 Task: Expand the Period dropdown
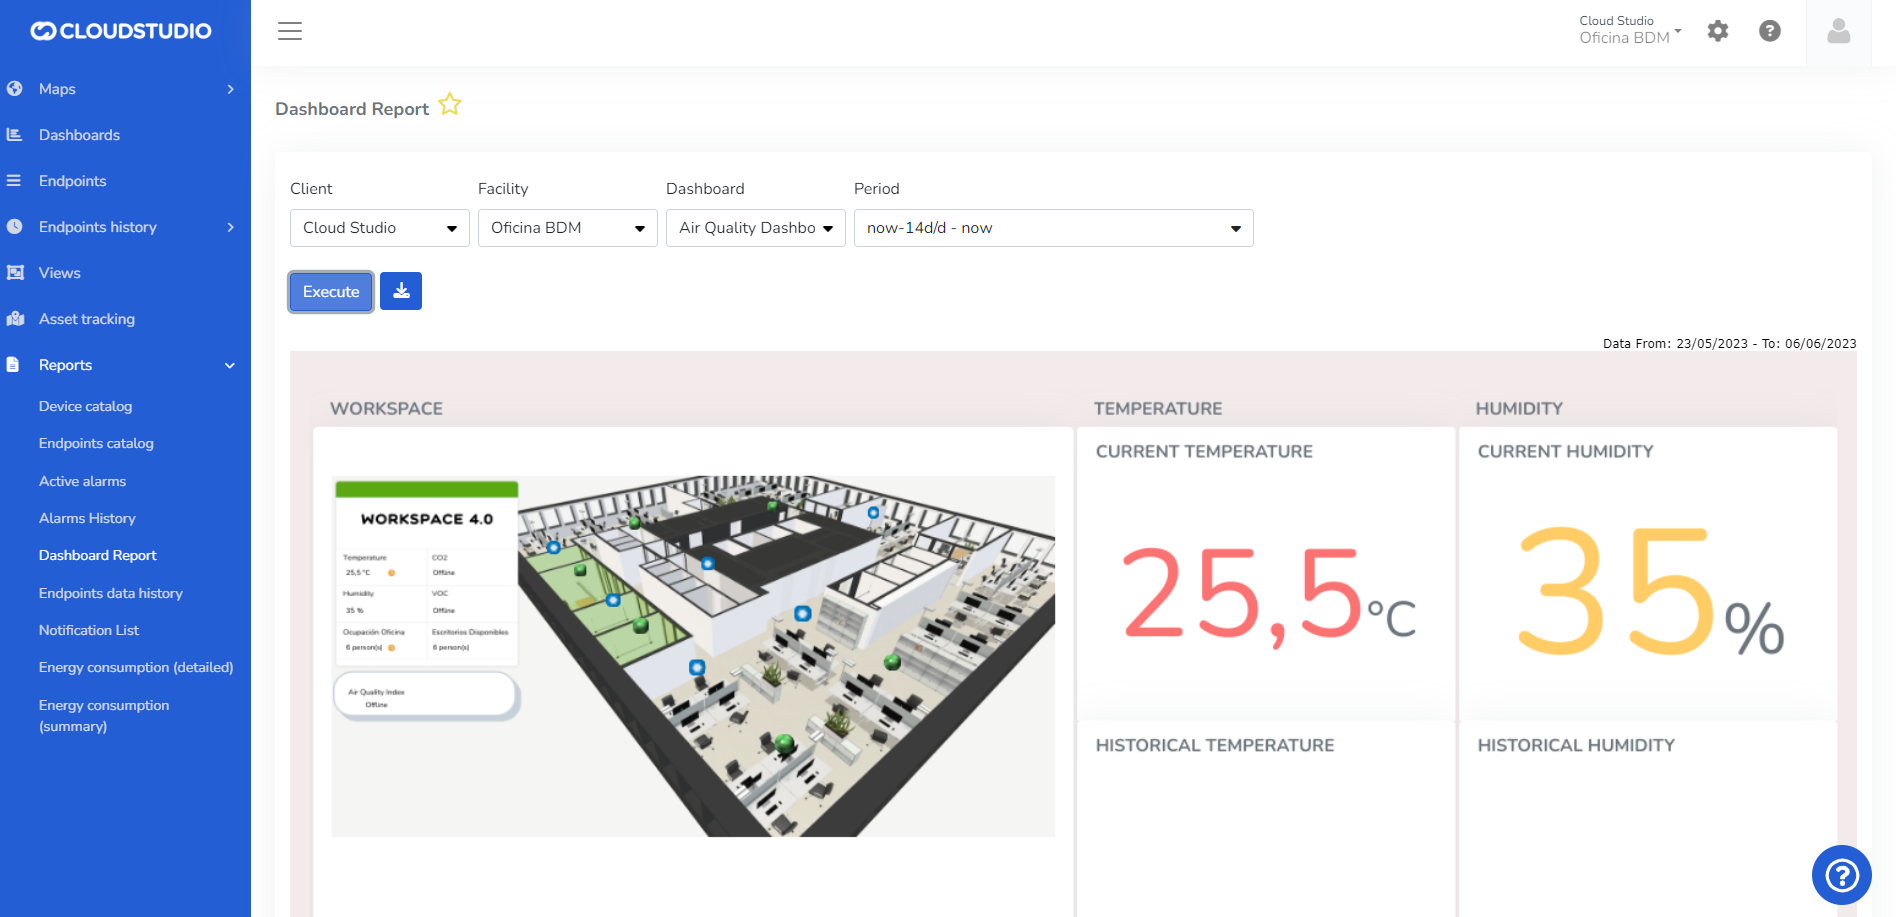tap(1053, 228)
